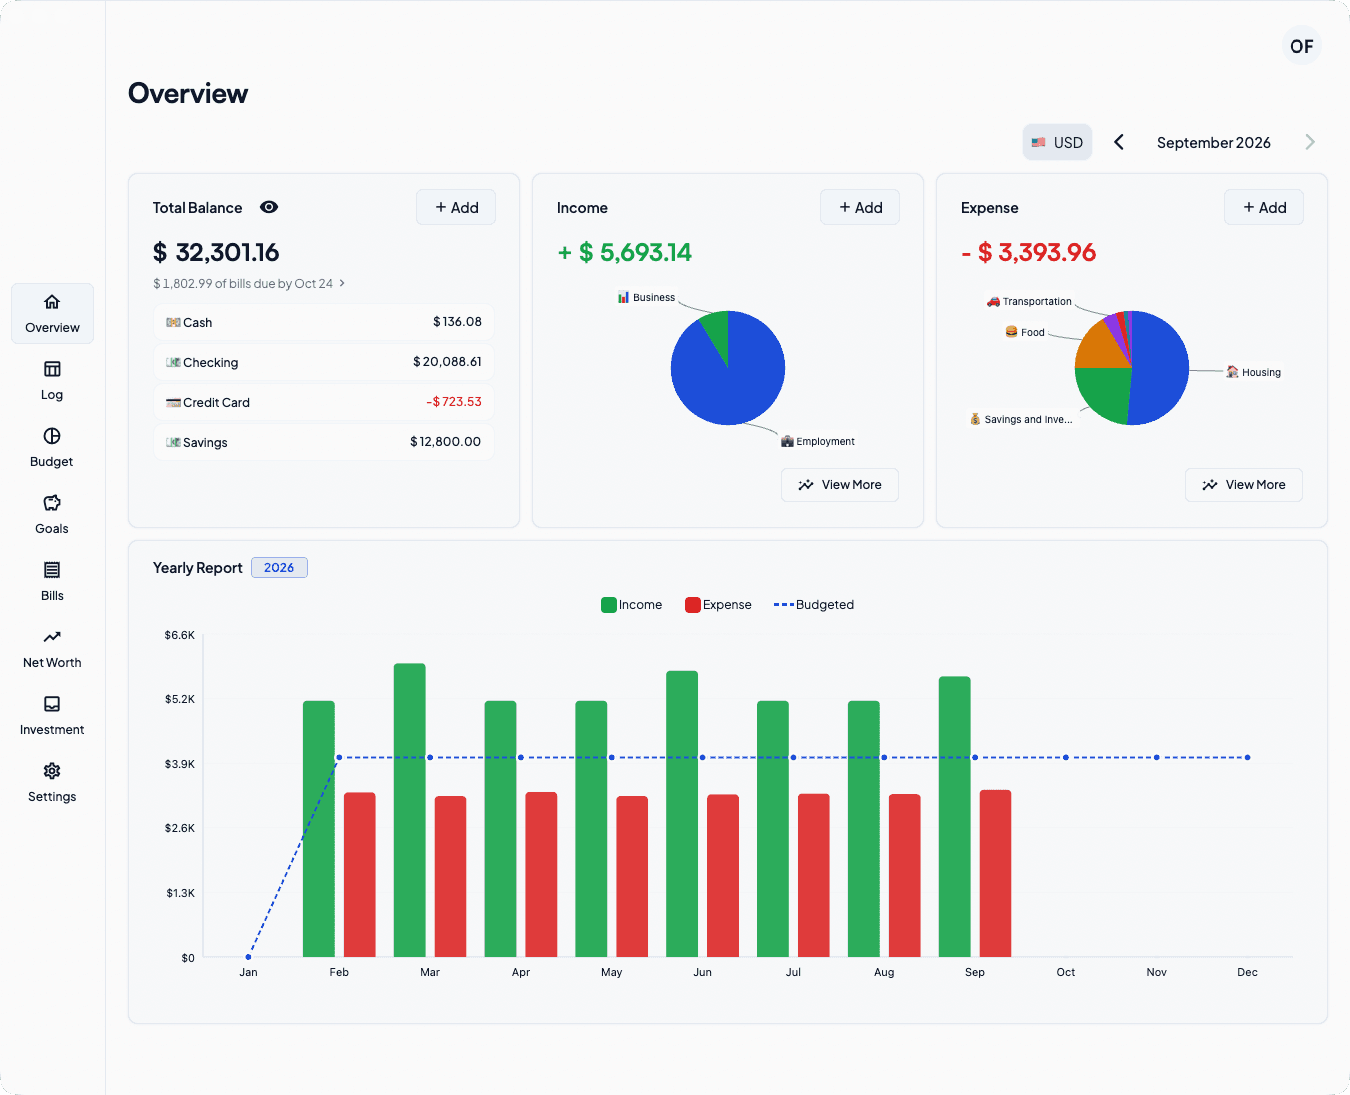Open the Bills list icon
This screenshot has width=1350, height=1095.
tap(52, 570)
